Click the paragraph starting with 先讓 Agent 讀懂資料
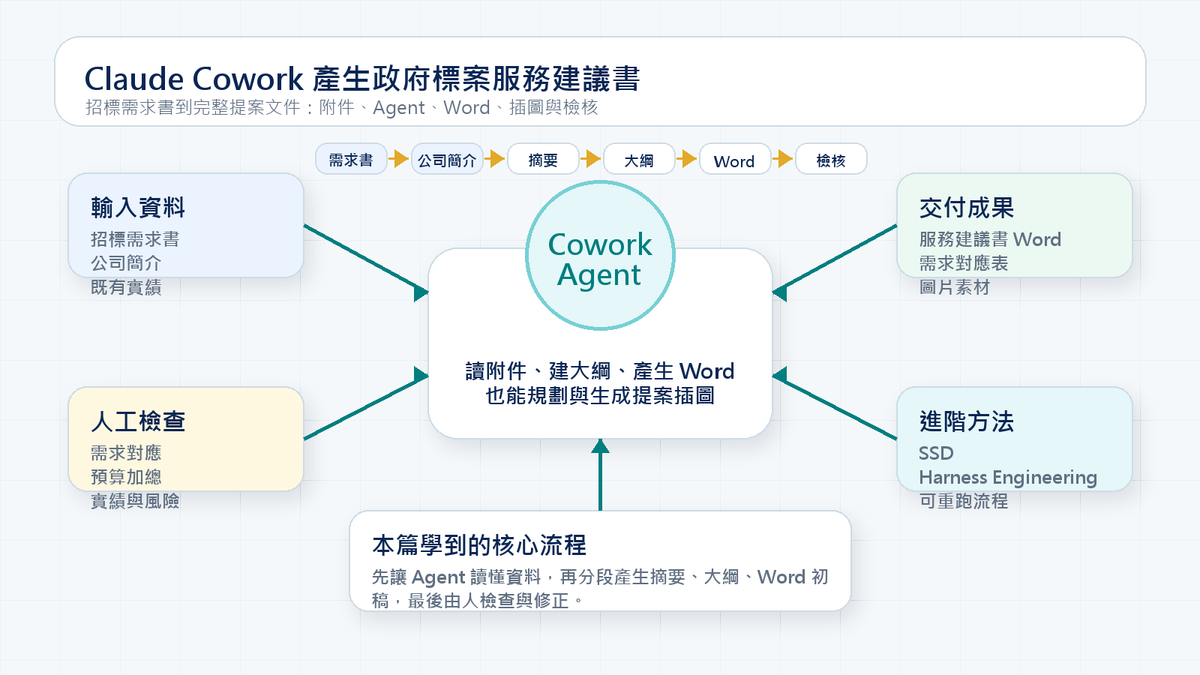Screen dimensions: 1200x675 pos(599,589)
